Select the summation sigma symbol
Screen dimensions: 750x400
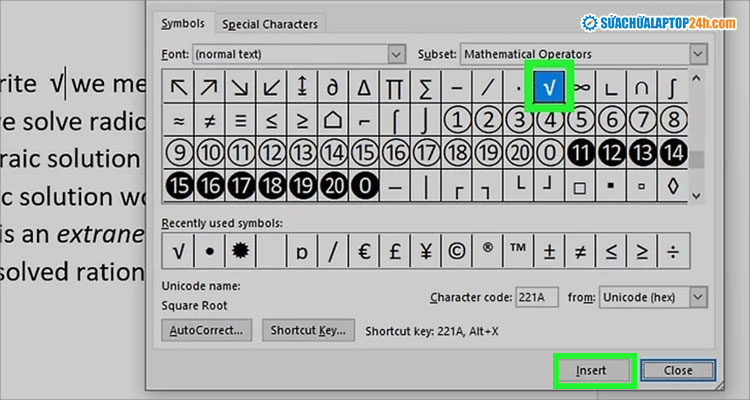425,87
